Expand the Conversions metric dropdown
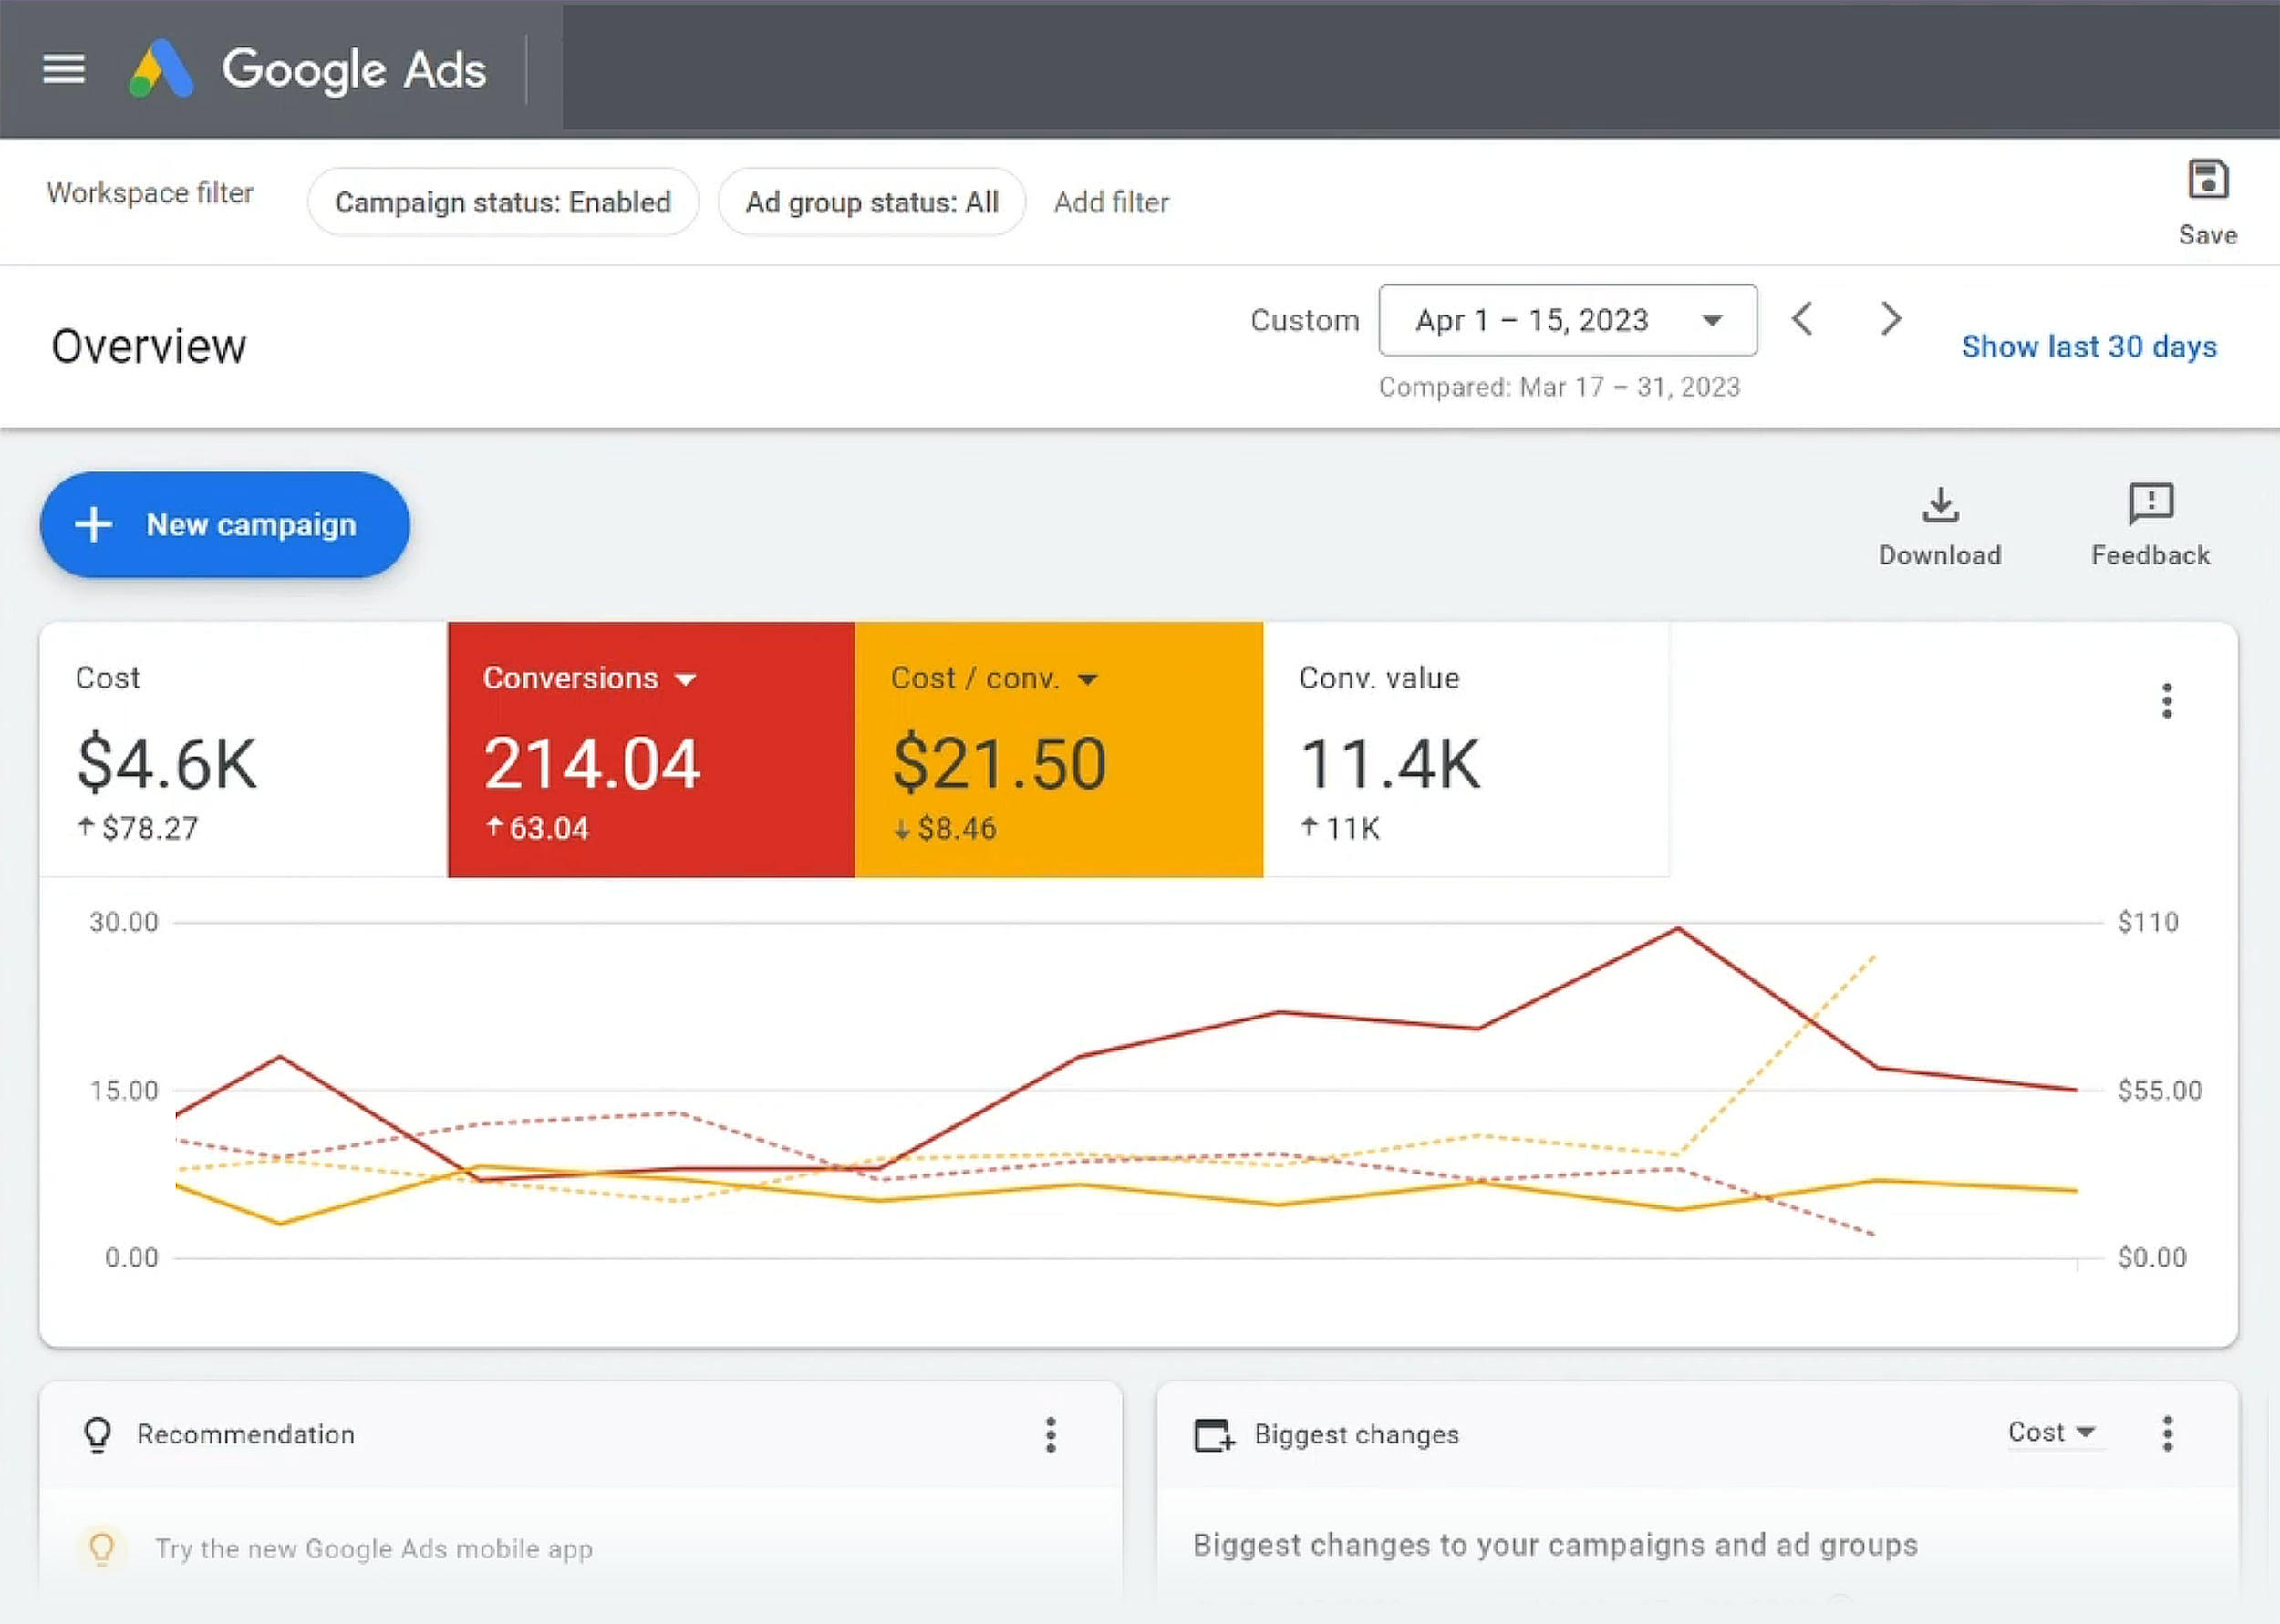Viewport: 2280px width, 1624px height. [x=685, y=679]
